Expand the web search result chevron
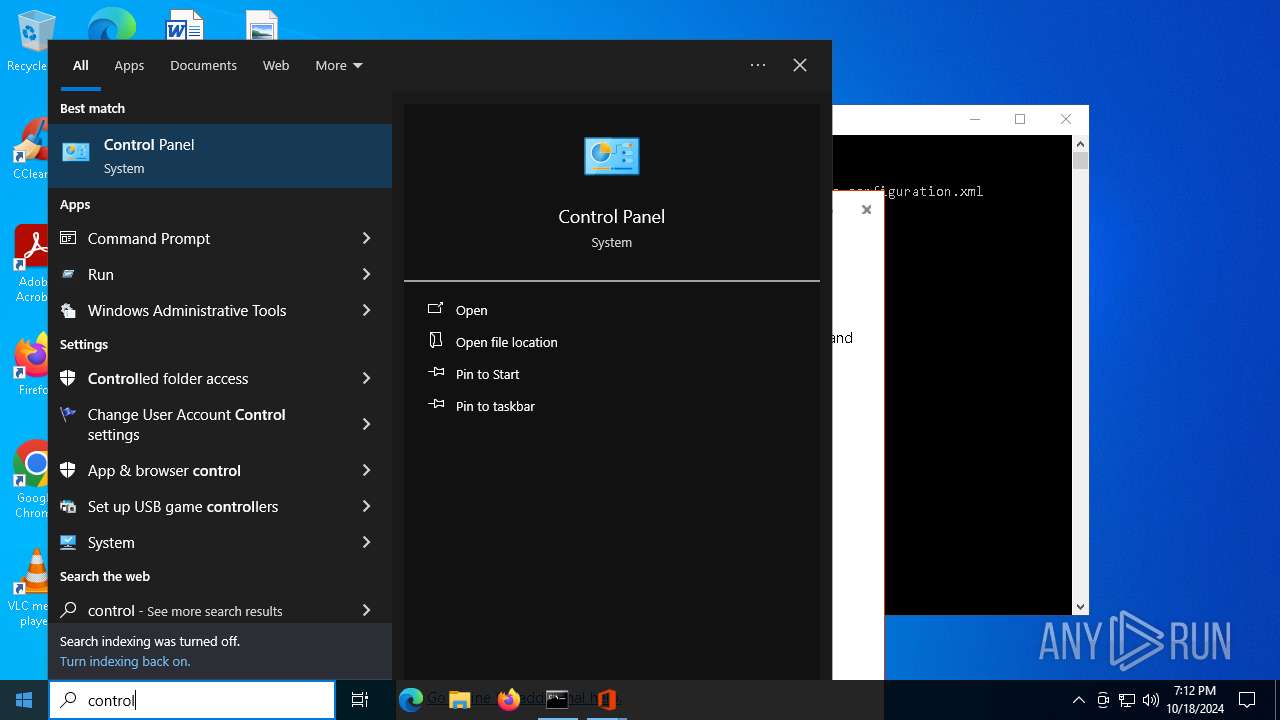The width and height of the screenshot is (1280, 720). pyautogui.click(x=366, y=610)
